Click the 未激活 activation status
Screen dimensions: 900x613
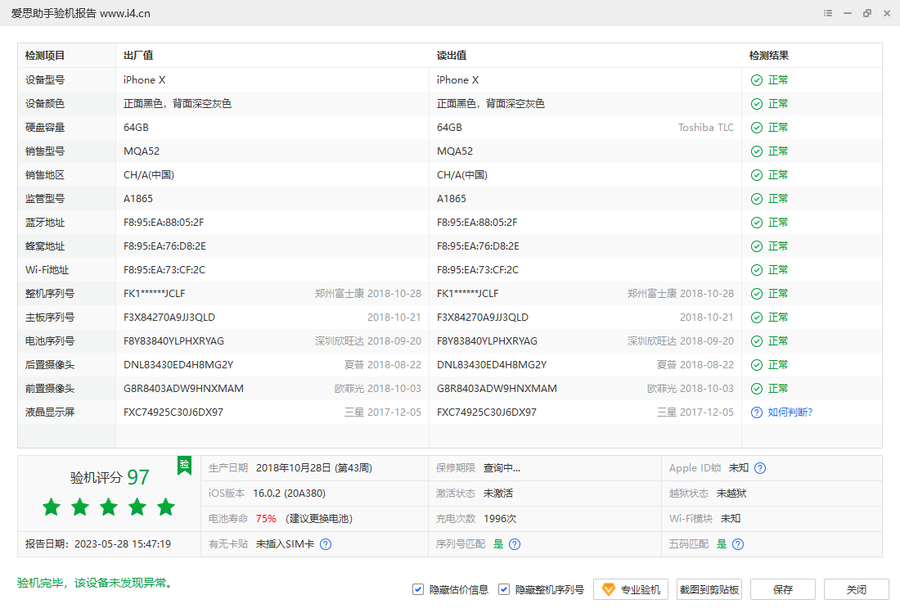[498, 494]
